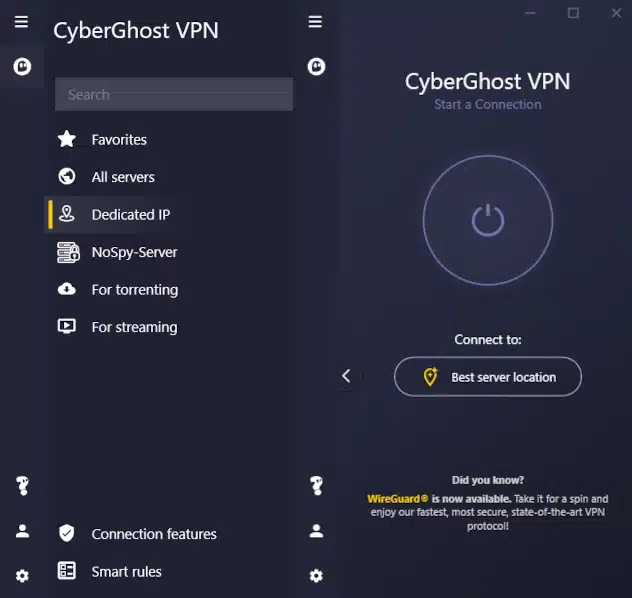Open settings gear in left sidebar
The width and height of the screenshot is (632, 598).
22,576
